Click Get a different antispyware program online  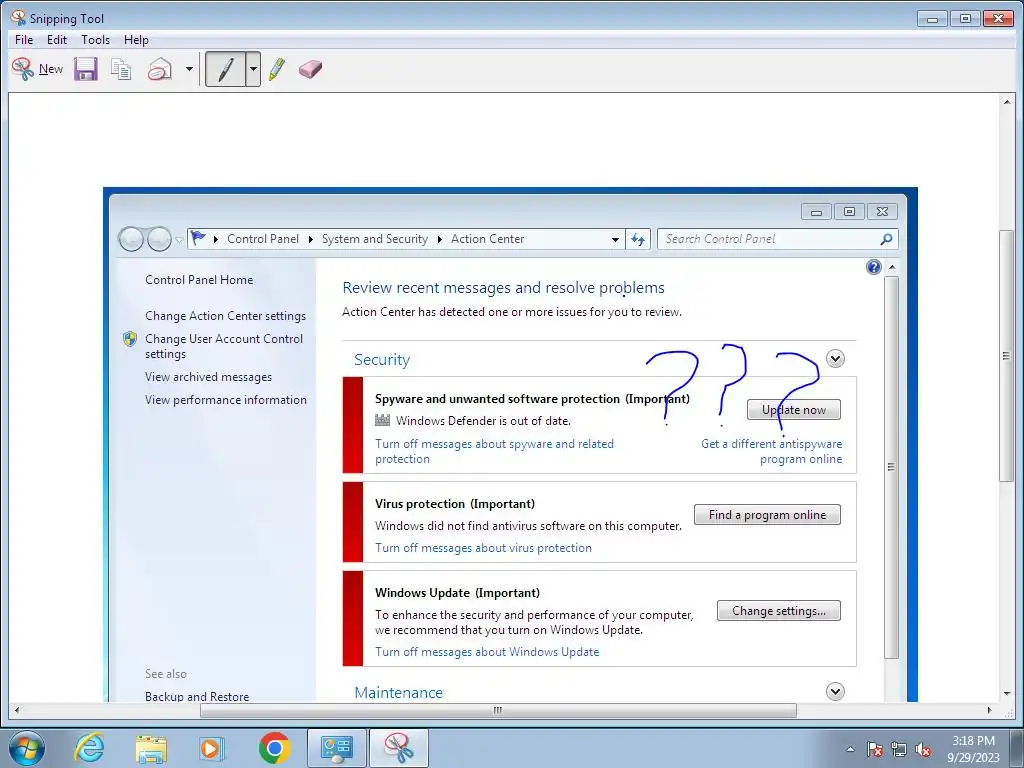pos(771,451)
